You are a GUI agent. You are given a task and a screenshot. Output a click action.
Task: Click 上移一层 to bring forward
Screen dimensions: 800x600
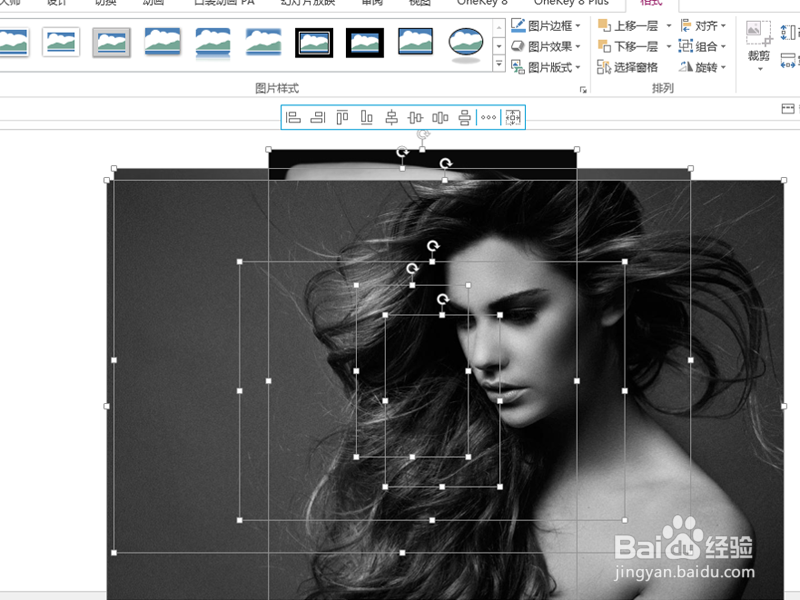coord(628,26)
